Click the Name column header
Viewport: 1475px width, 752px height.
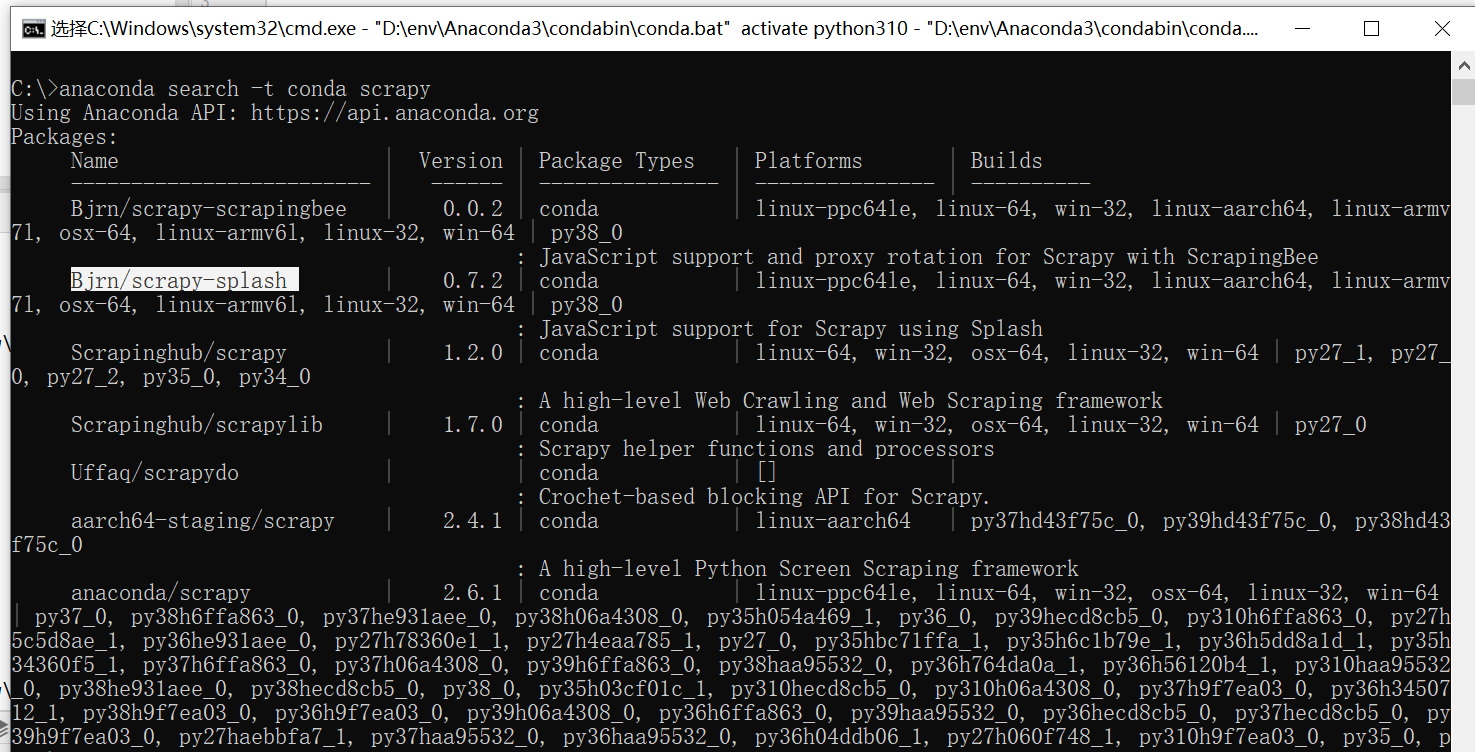(94, 161)
